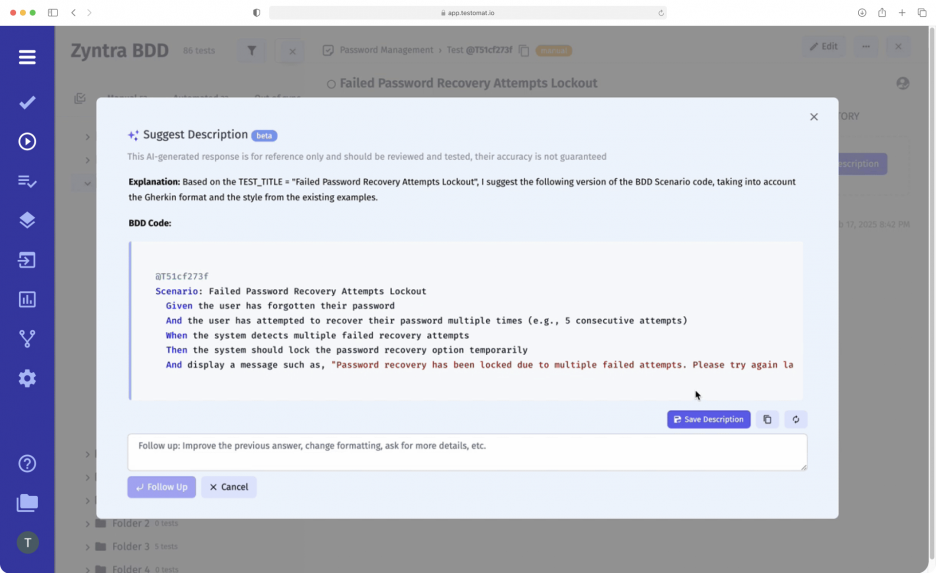
Task: Click the Follow Up button
Action: 161,487
